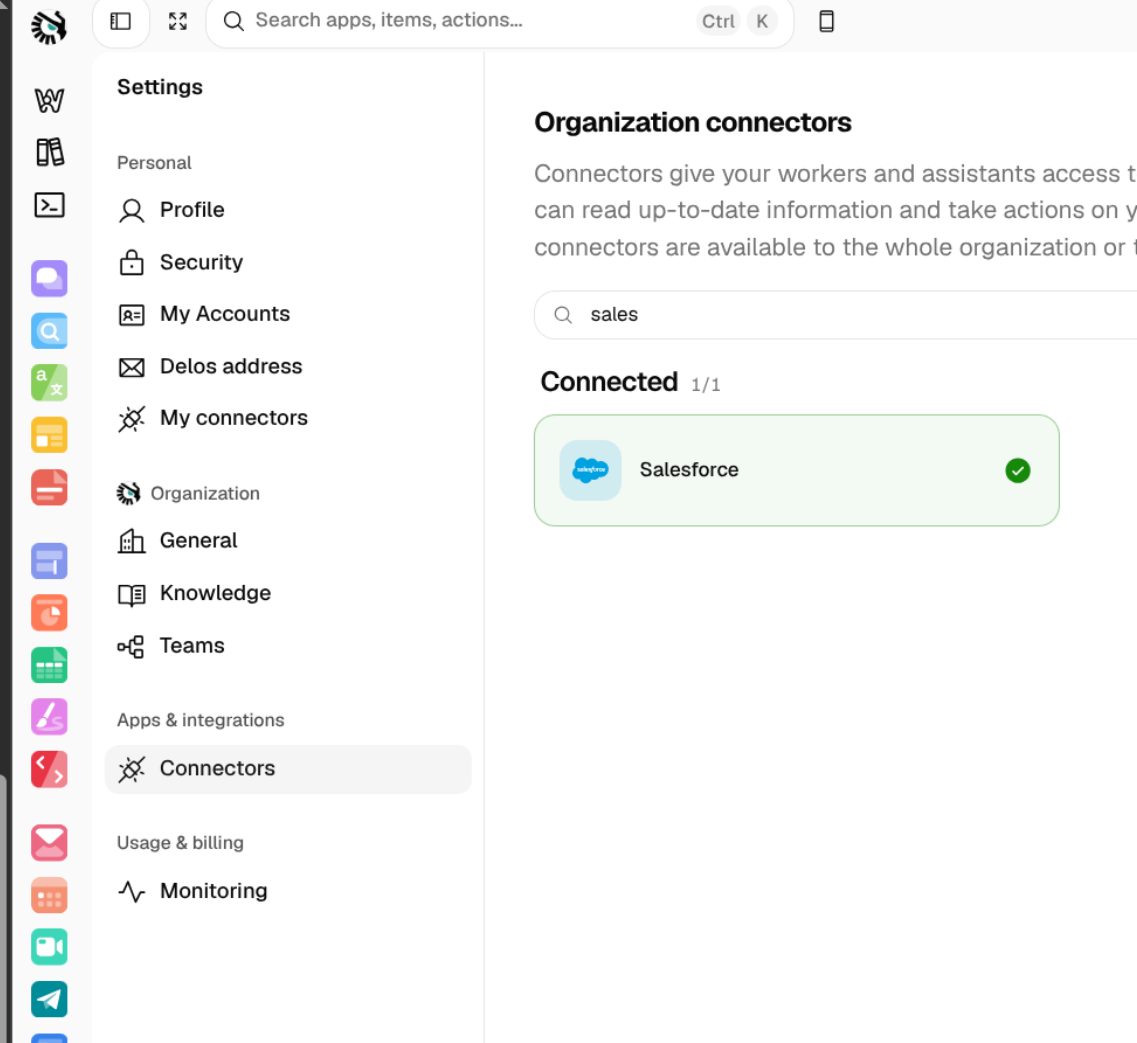
Task: Open the indigo form app icon
Action: (49, 561)
